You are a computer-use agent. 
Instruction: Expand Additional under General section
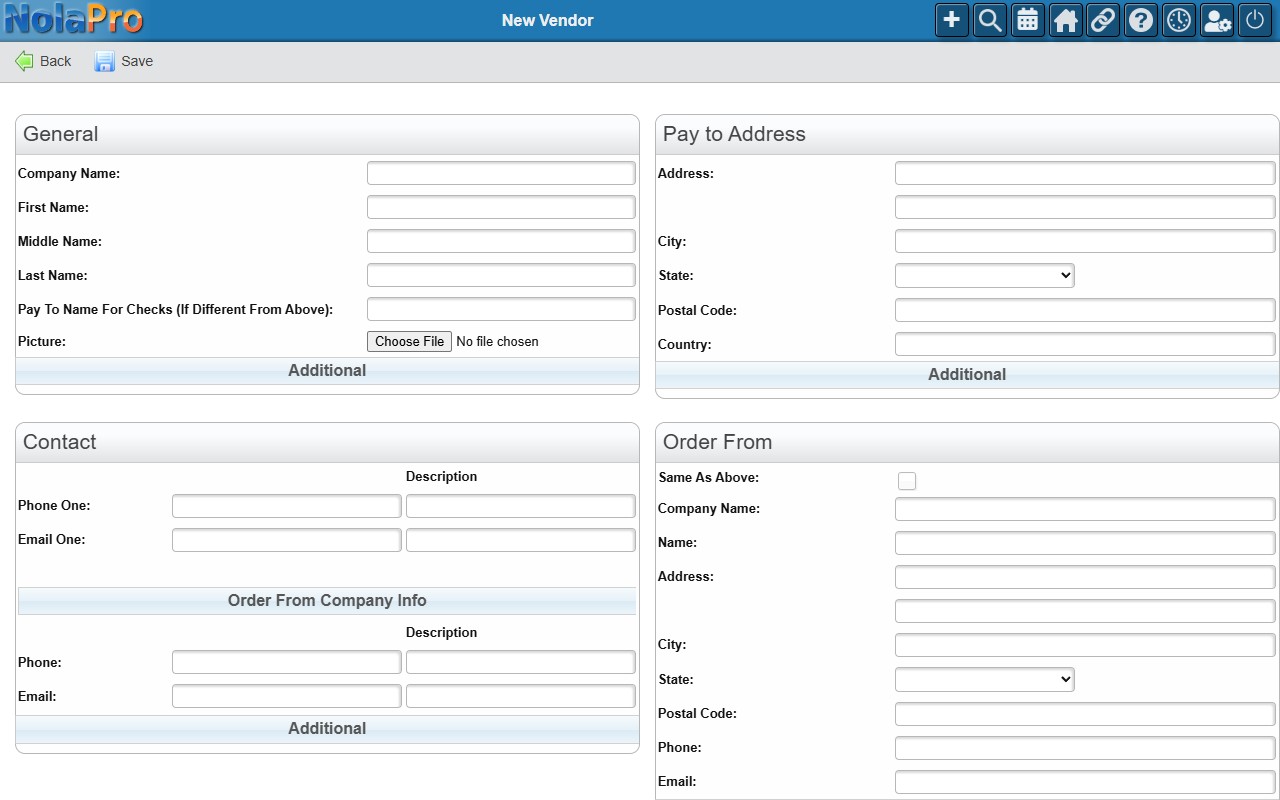pos(327,370)
